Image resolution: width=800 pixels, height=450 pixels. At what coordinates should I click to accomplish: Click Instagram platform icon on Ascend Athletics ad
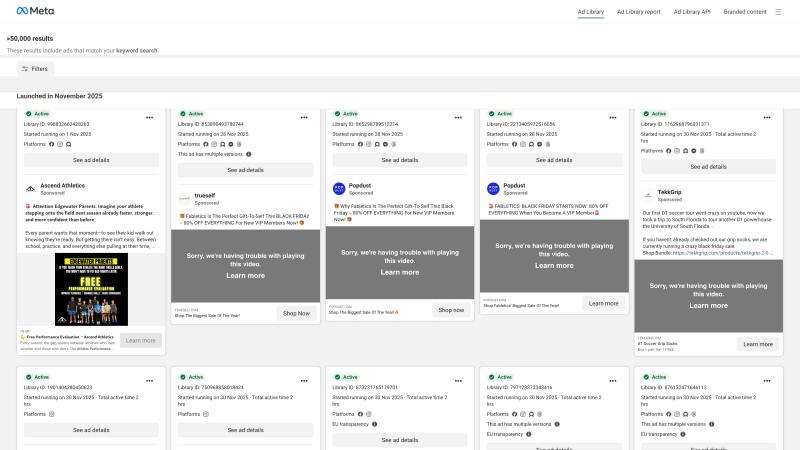[x=60, y=144]
